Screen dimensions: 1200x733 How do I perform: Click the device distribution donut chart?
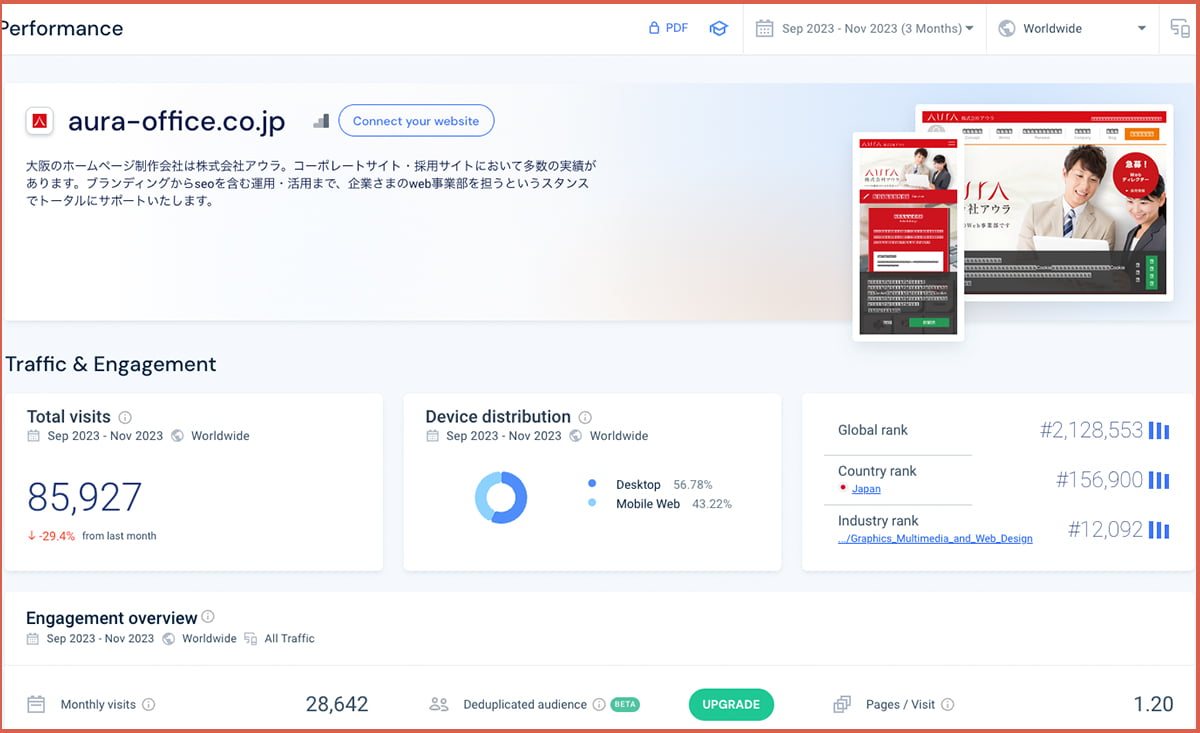[x=501, y=497]
